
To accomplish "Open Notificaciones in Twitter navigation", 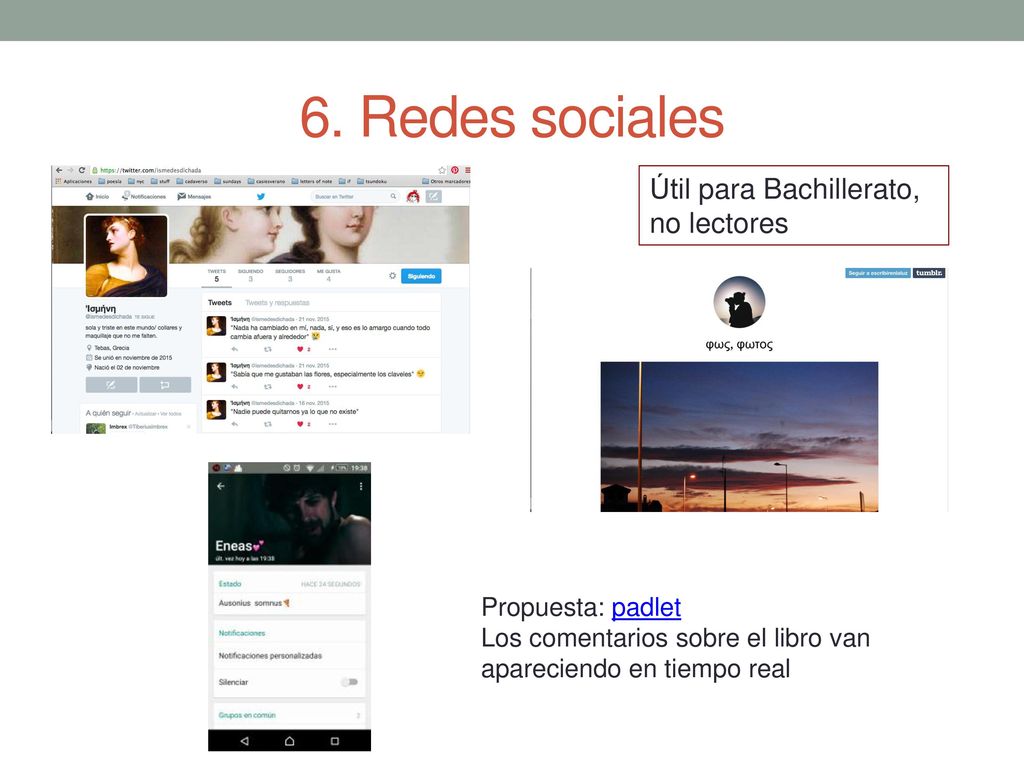I will pos(144,197).
